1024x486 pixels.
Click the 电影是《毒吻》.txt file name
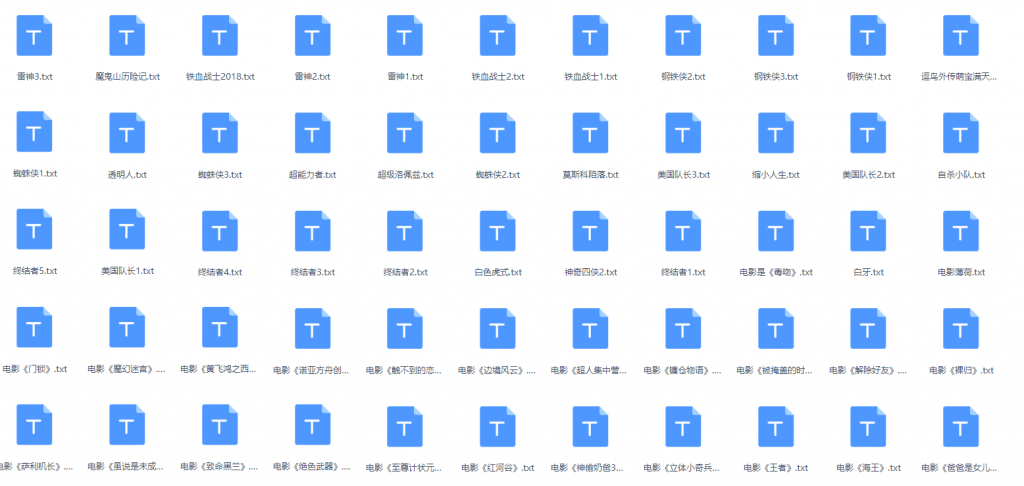pos(776,272)
